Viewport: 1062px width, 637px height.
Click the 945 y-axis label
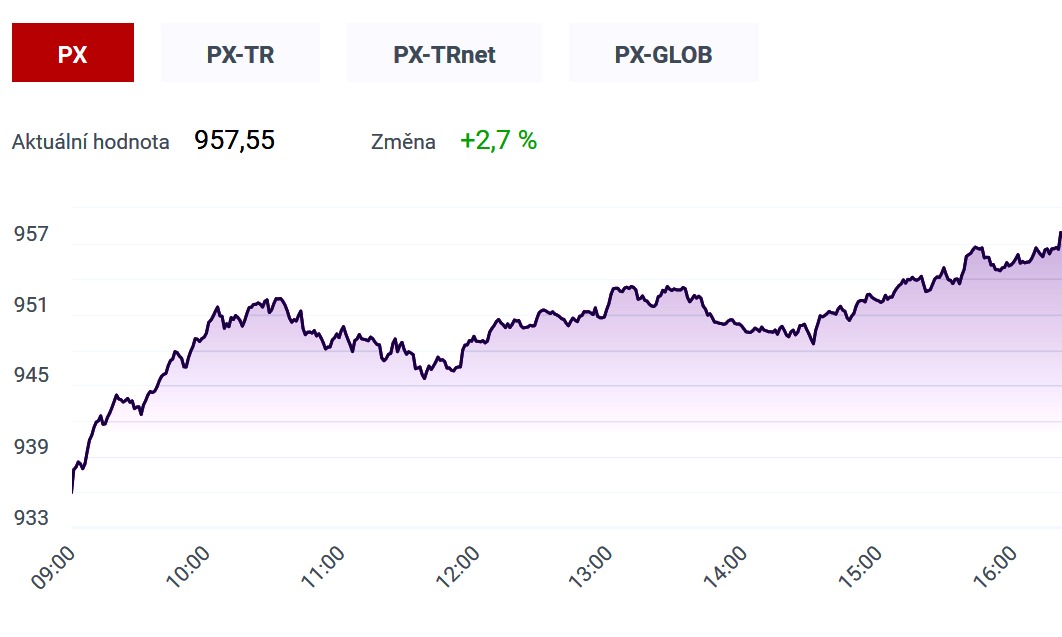[x=31, y=374]
